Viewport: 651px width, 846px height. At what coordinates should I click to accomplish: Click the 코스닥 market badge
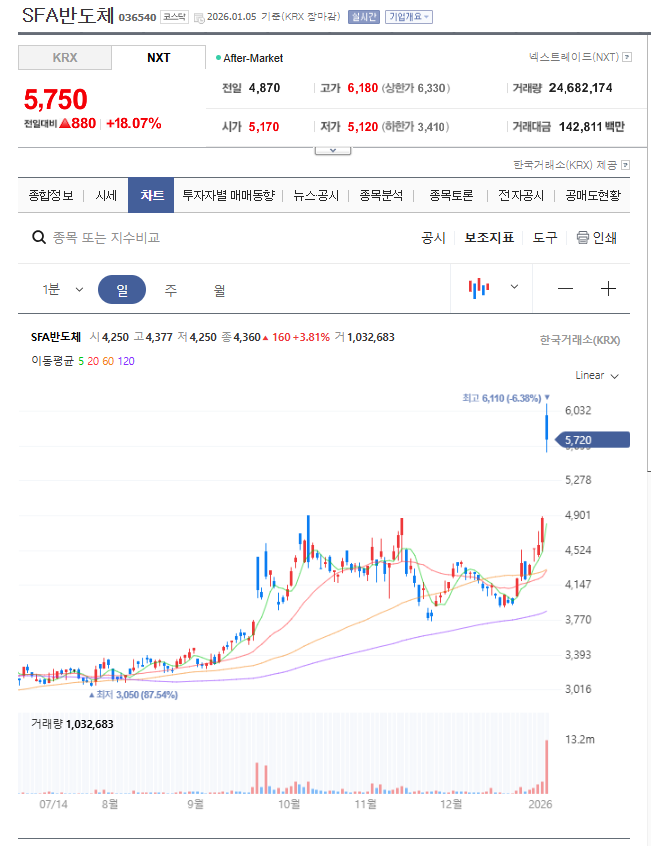[174, 17]
